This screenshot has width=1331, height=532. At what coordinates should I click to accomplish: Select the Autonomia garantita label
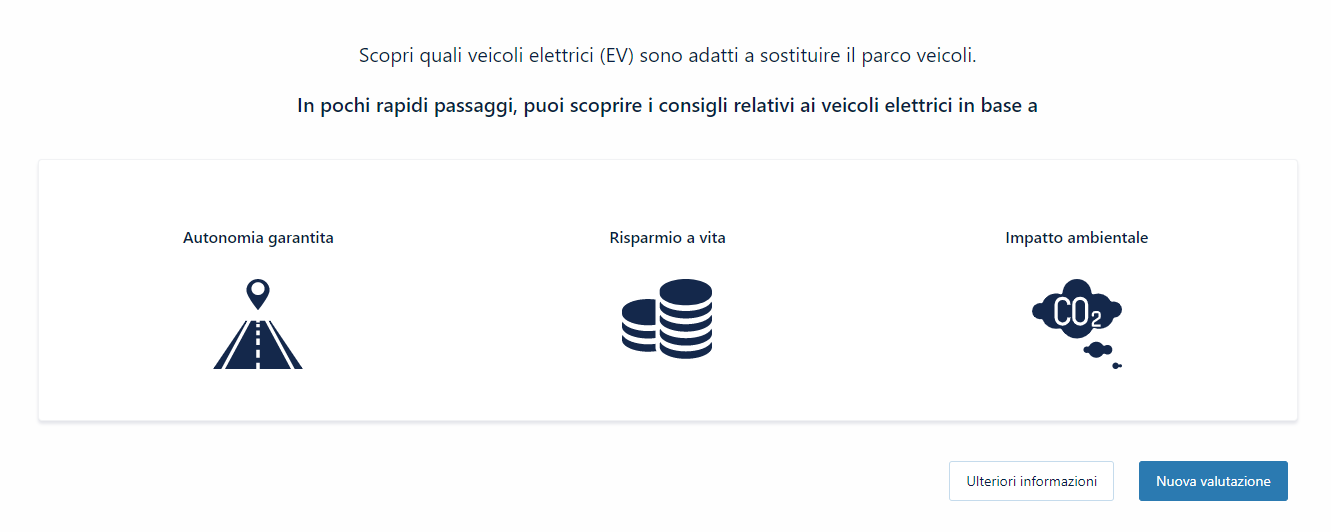(258, 238)
